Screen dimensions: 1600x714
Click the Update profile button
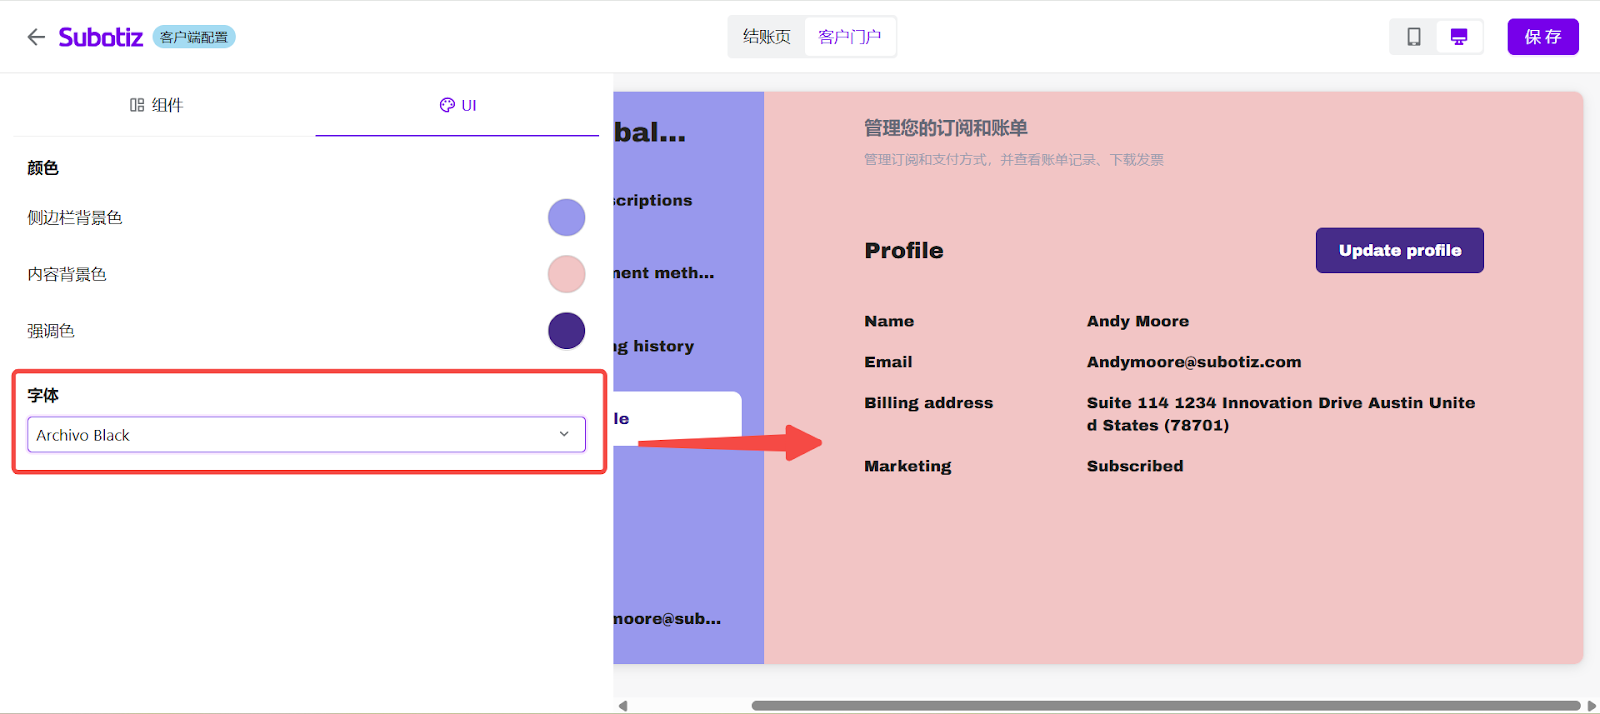click(1399, 250)
